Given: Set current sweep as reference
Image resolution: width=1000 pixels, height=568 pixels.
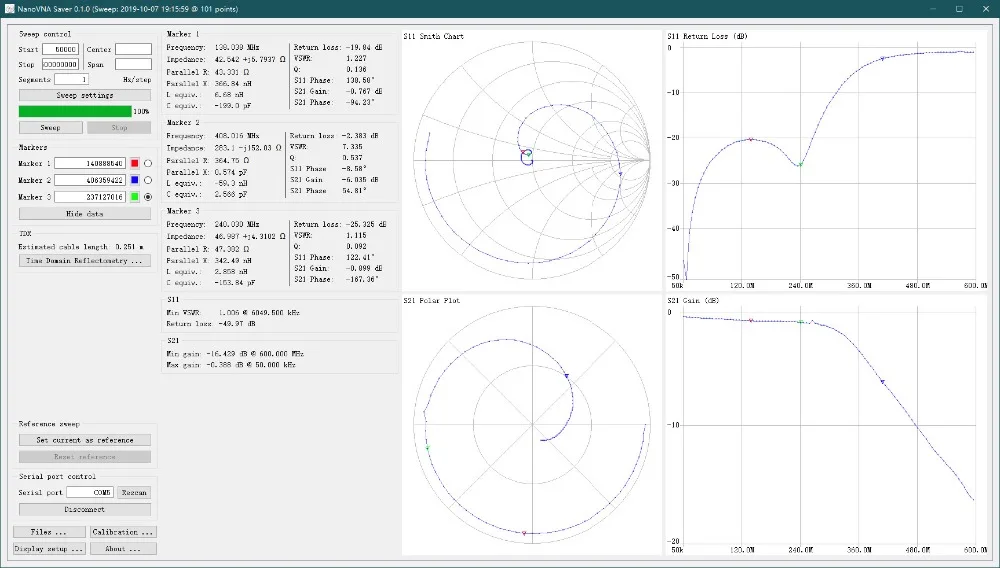Looking at the screenshot, I should tap(85, 440).
